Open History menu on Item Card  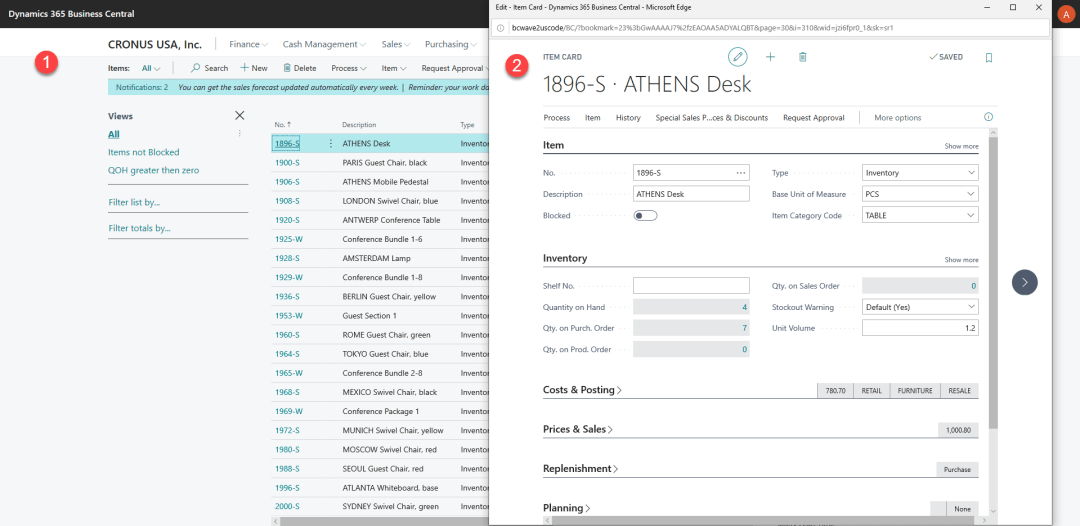(x=628, y=118)
